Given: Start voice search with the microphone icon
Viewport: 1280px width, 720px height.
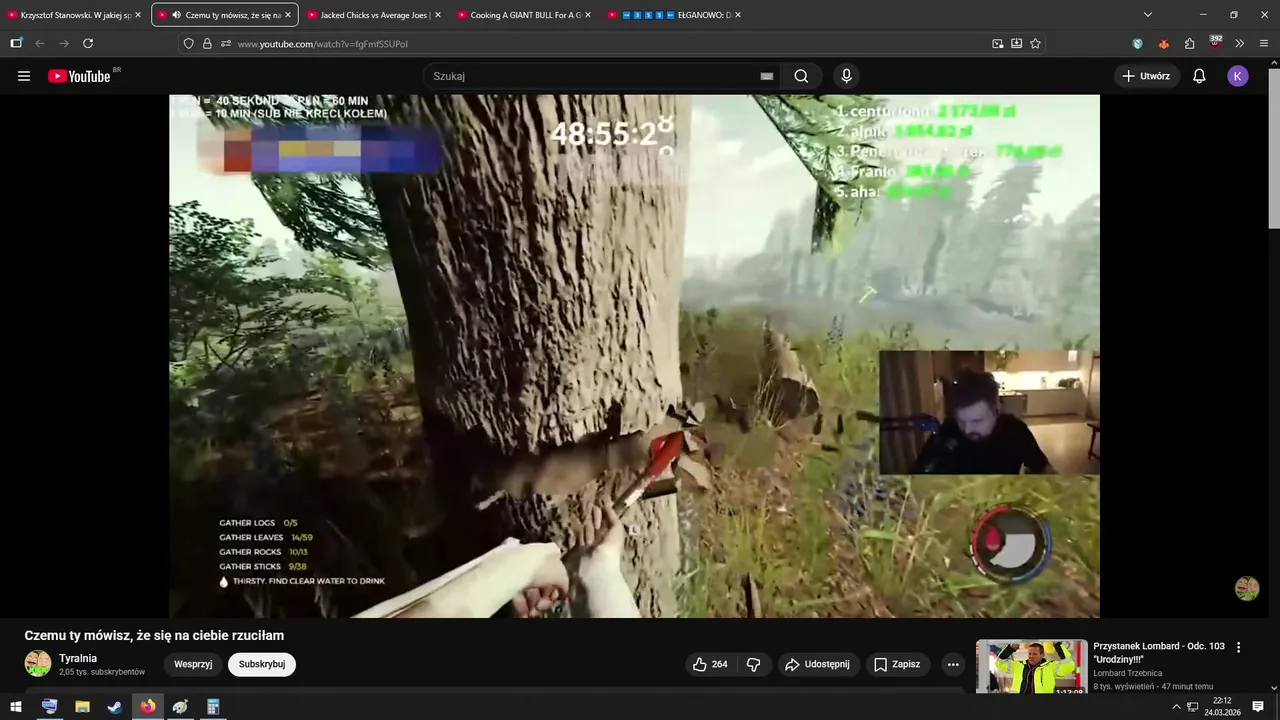Looking at the screenshot, I should pyautogui.click(x=846, y=76).
